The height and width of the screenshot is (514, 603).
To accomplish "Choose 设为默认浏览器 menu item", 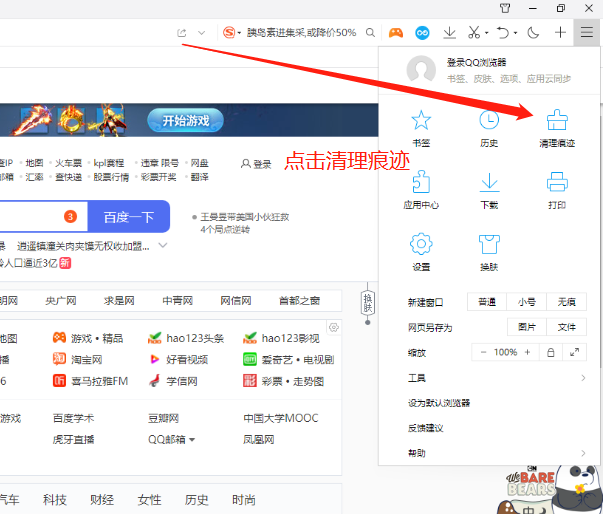I will [x=439, y=403].
